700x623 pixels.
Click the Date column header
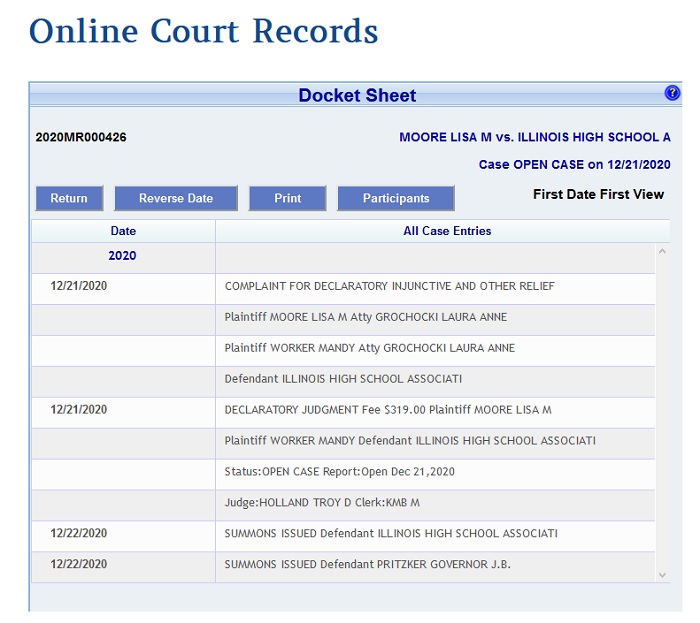[x=123, y=231]
